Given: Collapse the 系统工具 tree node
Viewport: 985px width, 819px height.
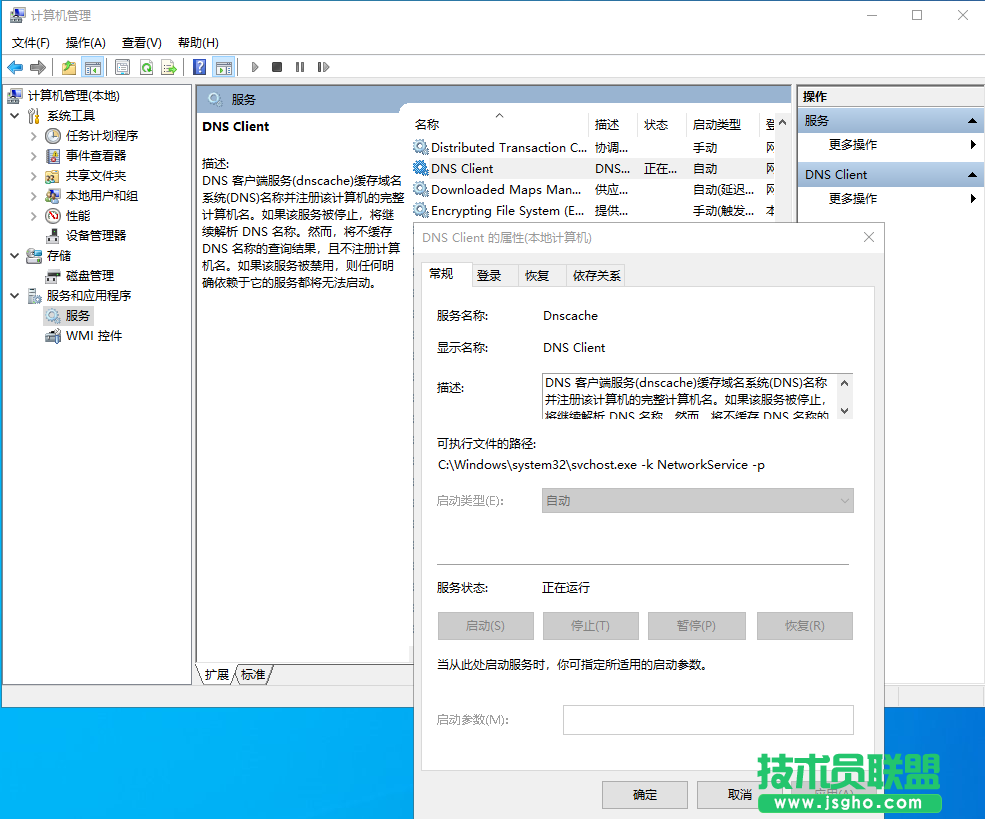Looking at the screenshot, I should click(15, 116).
